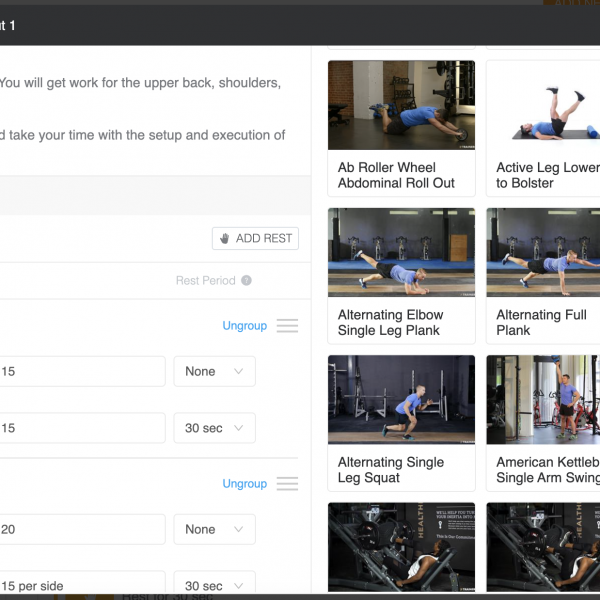Grab first group's reorder handle icon
This screenshot has width=600, height=600.
[287, 326]
